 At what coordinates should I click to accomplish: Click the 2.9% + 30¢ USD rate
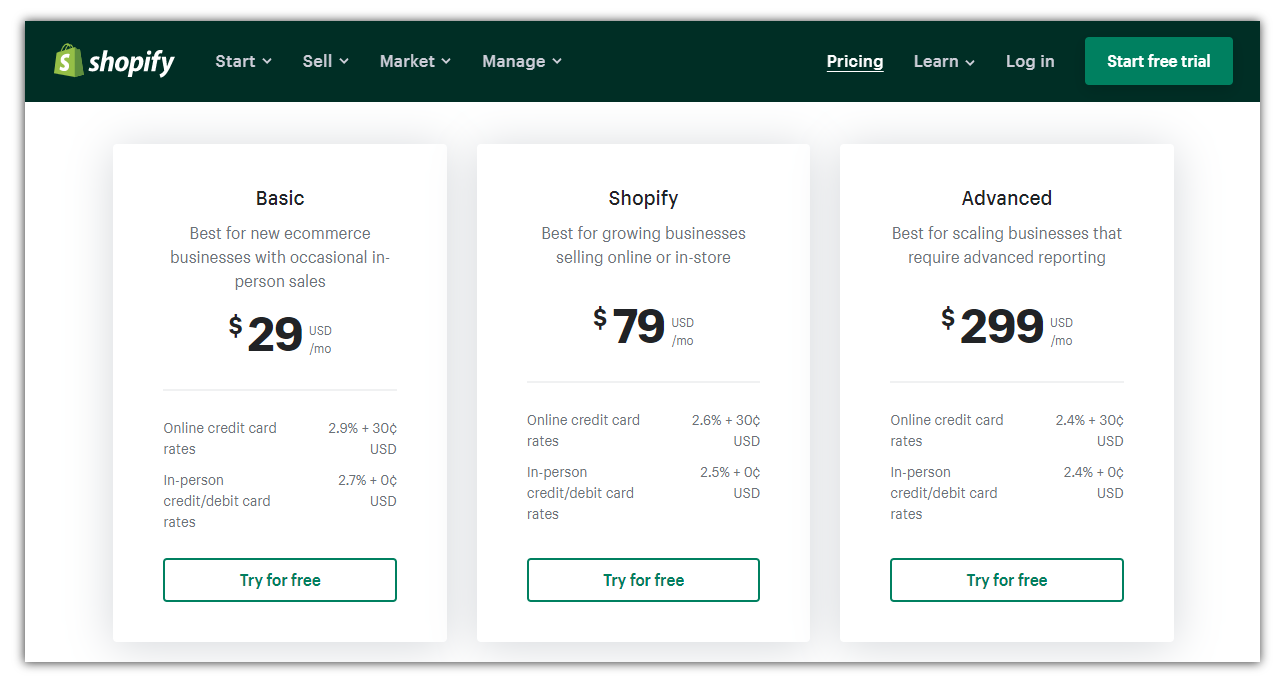[362, 438]
